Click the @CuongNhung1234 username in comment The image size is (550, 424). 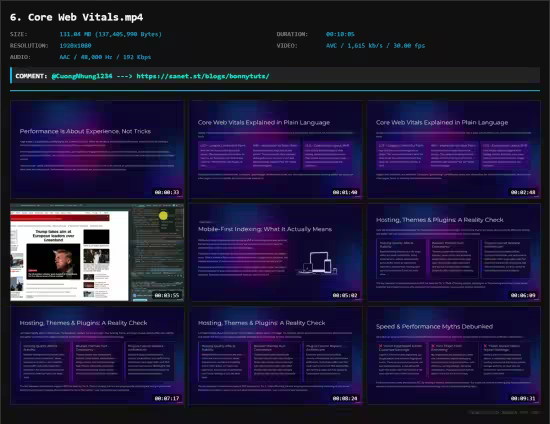pyautogui.click(x=82, y=76)
